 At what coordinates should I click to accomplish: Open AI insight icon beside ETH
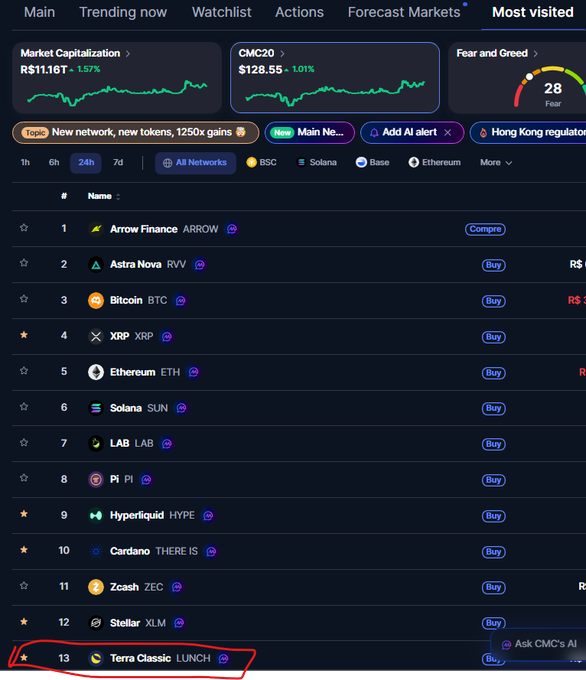point(193,372)
